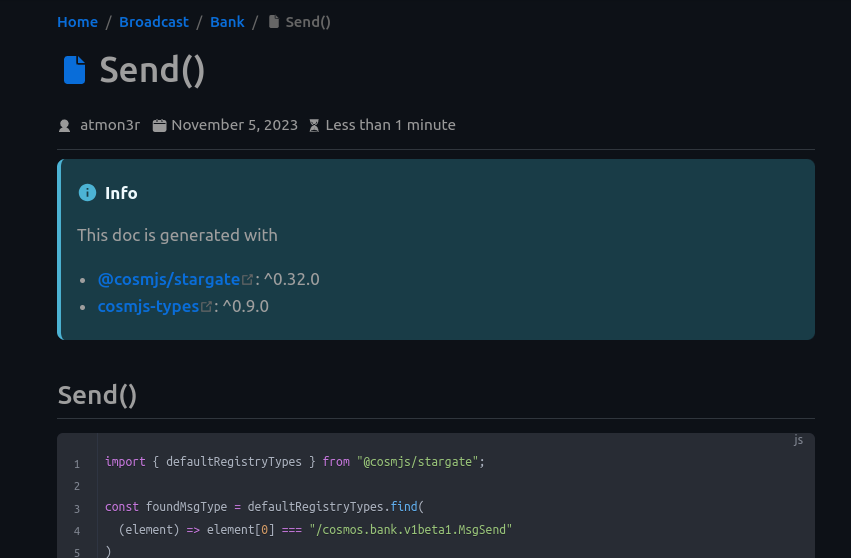Screen dimensions: 851x558
Task: Click the Info box heading
Action: pyautogui.click(x=121, y=193)
